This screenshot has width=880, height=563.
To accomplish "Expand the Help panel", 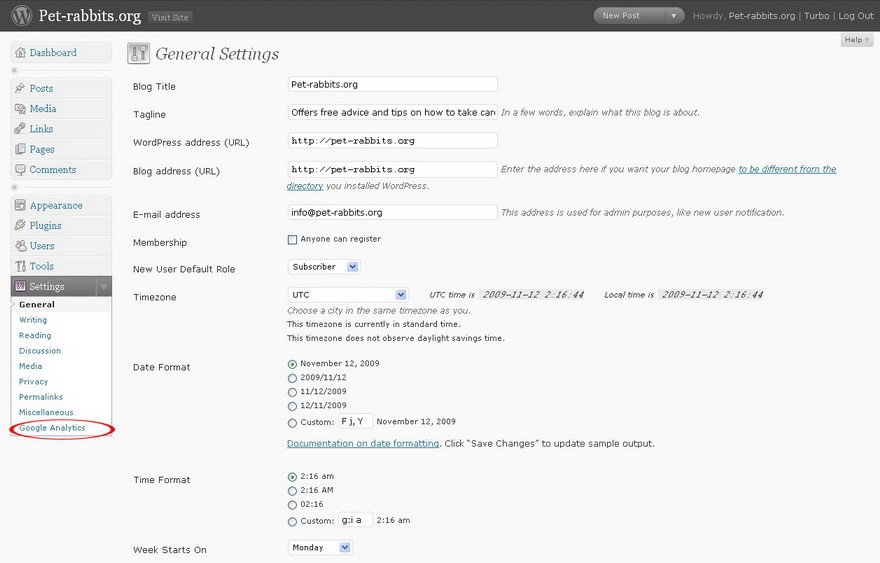I will [856, 40].
